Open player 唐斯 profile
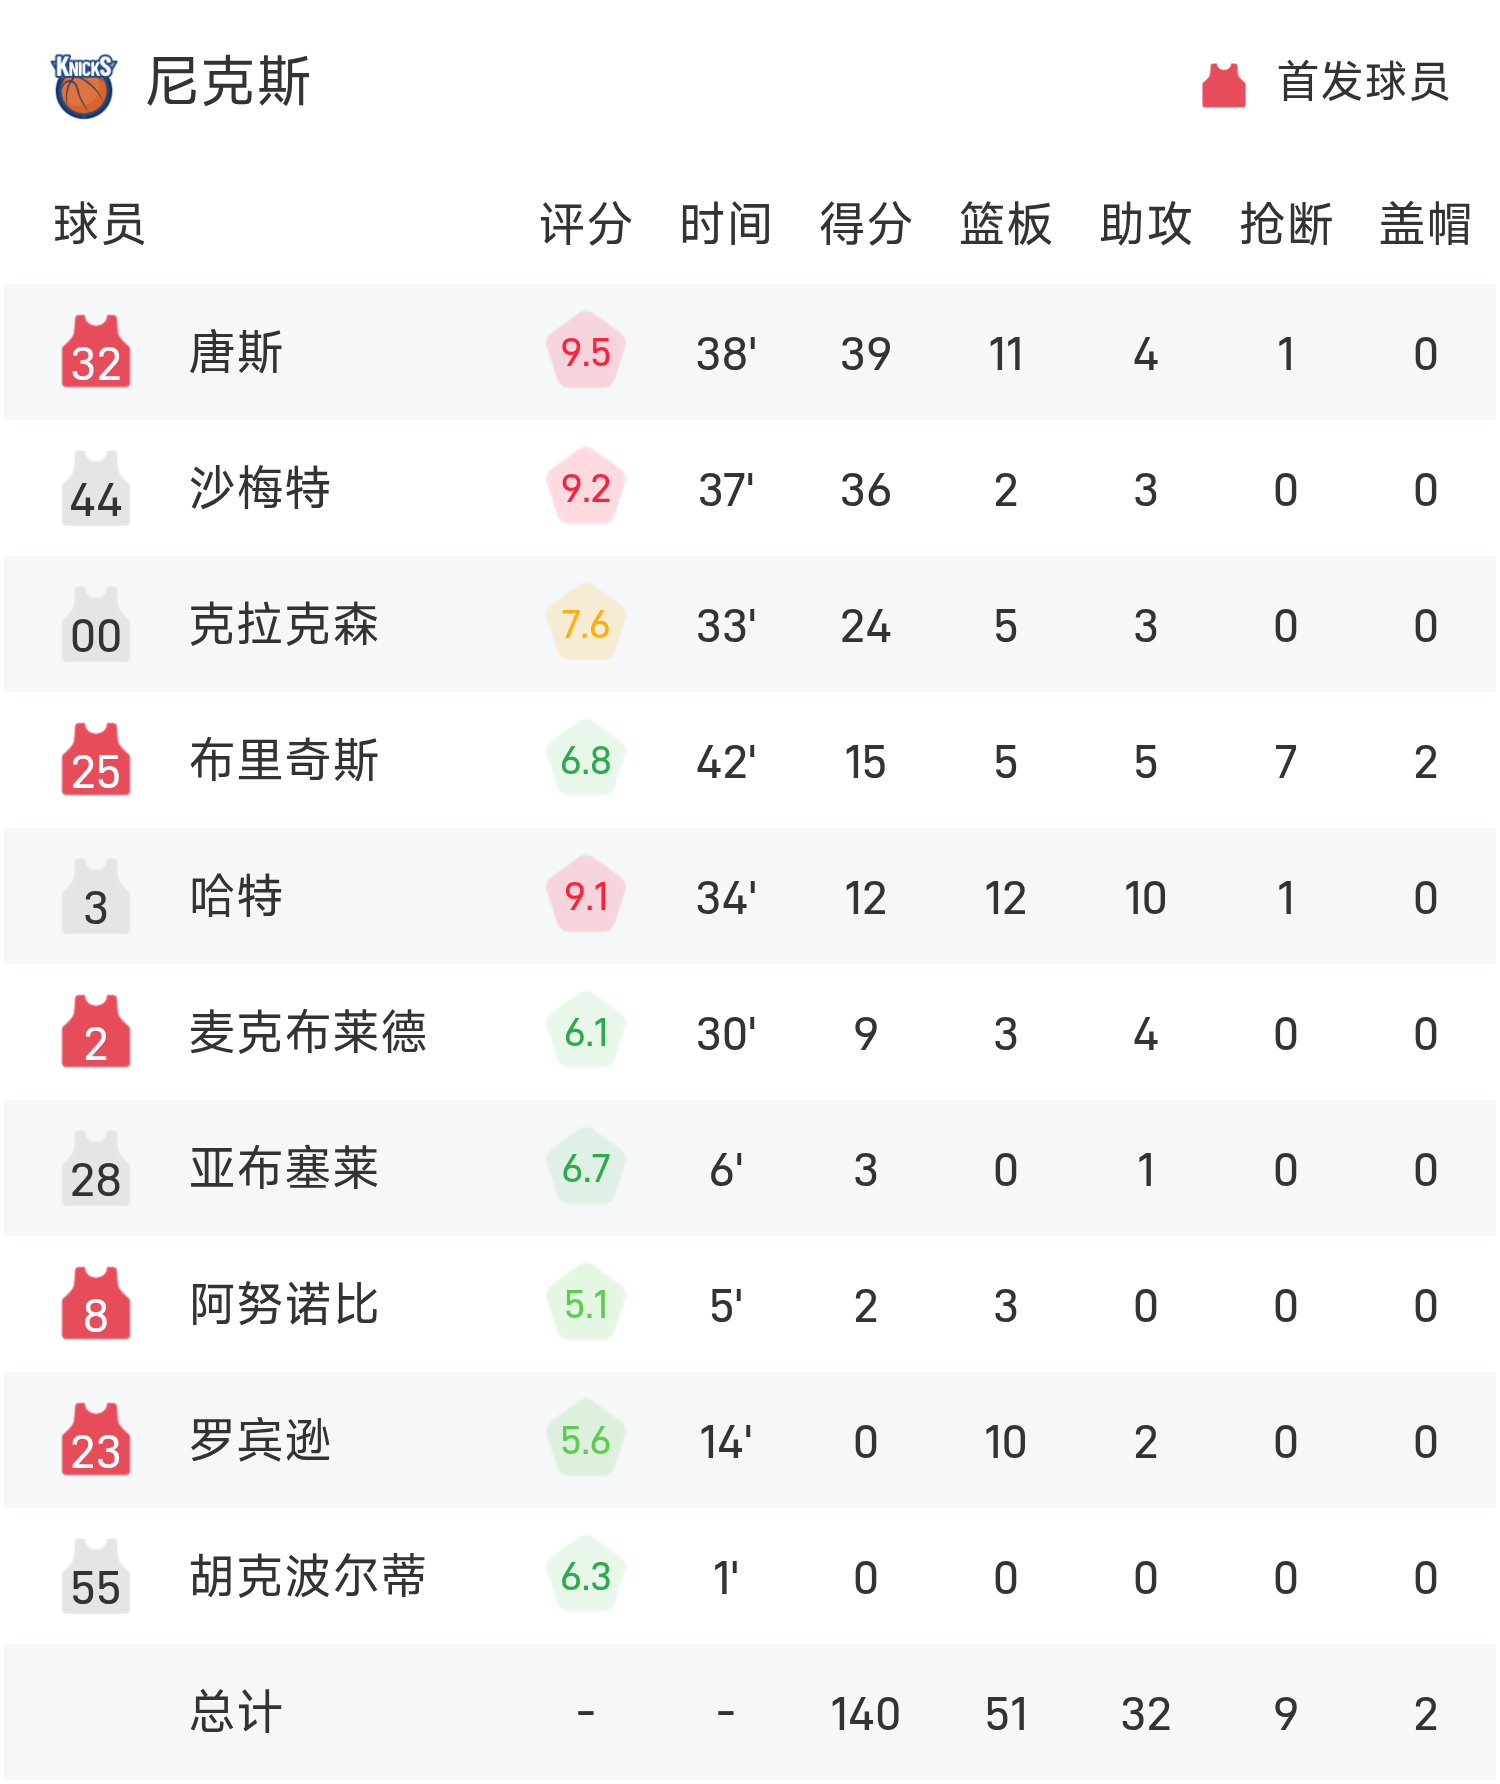 (x=236, y=352)
